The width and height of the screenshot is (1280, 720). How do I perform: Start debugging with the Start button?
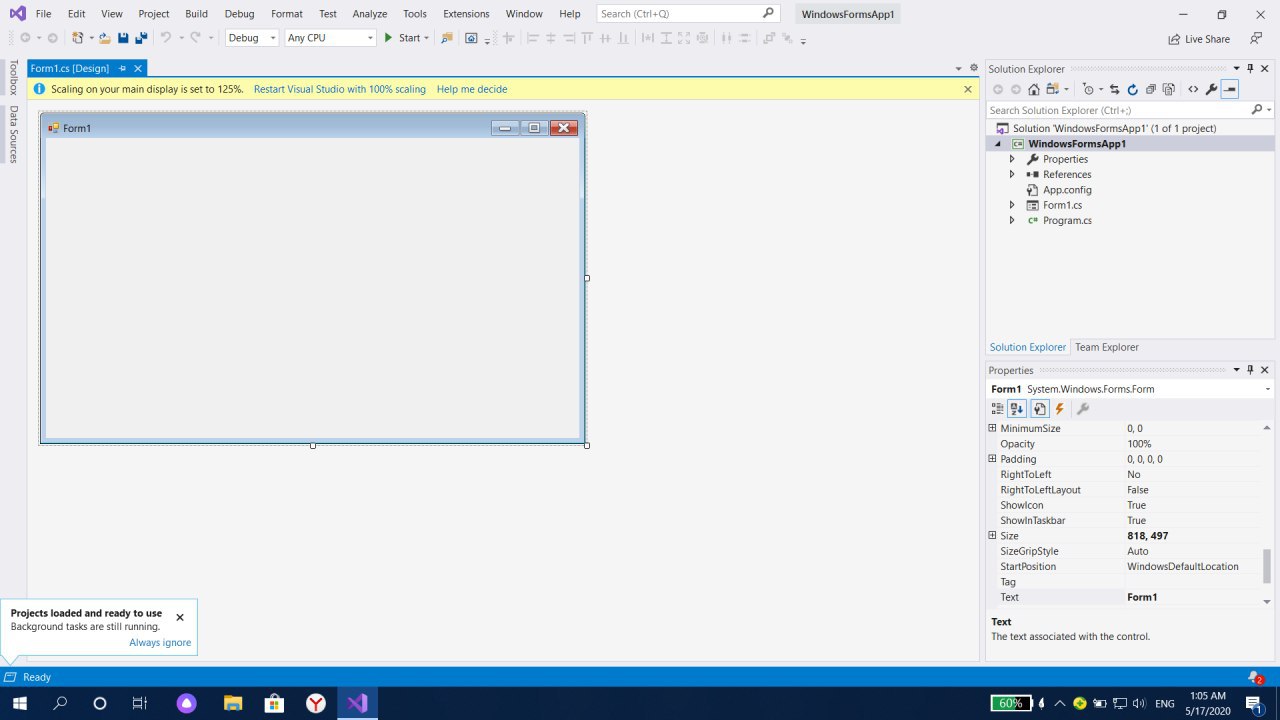click(401, 38)
